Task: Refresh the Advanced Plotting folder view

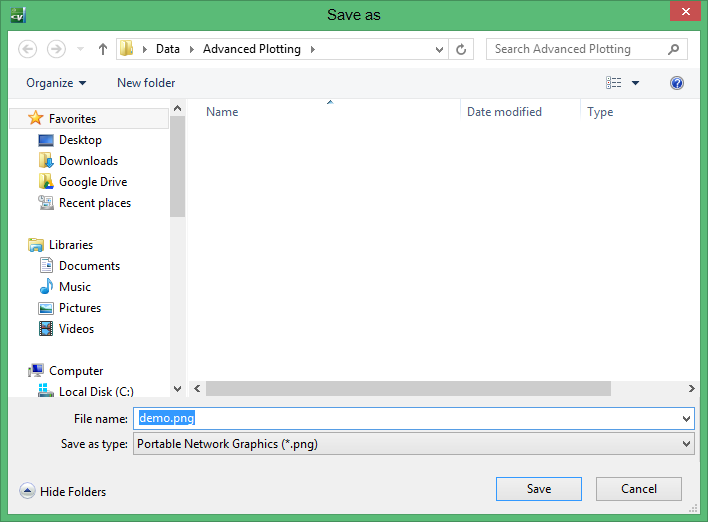Action: 461,49
